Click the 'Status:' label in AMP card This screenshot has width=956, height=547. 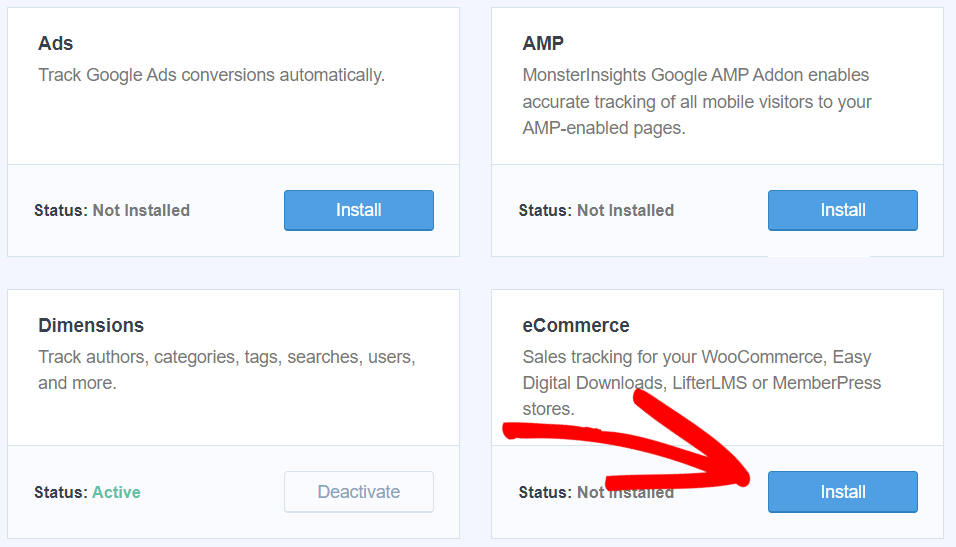click(545, 210)
